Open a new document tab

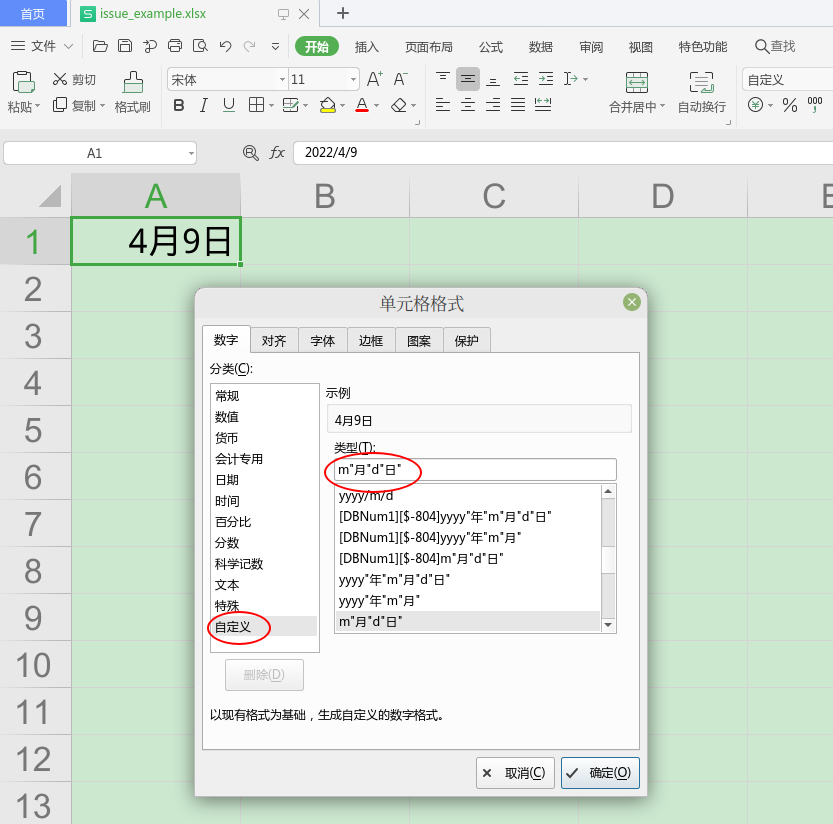(343, 13)
